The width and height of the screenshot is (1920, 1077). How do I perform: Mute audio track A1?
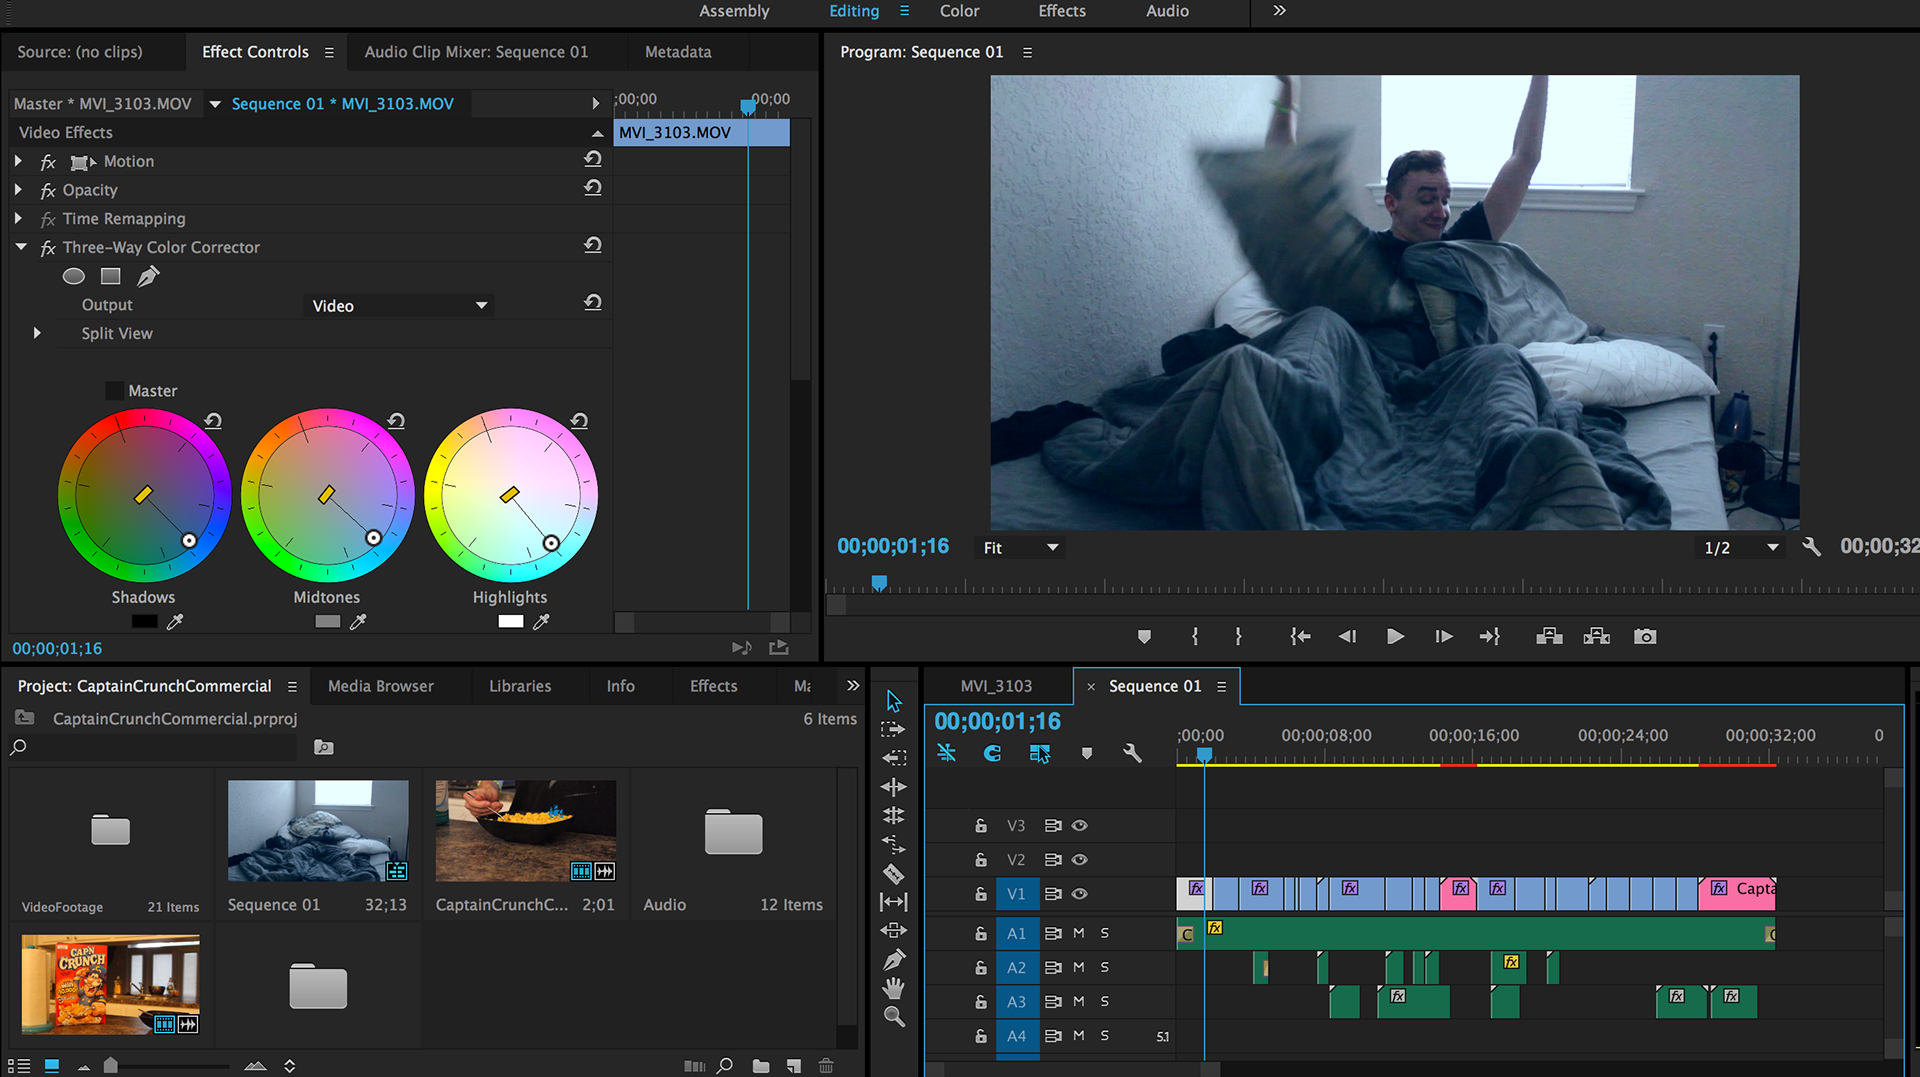point(1078,933)
